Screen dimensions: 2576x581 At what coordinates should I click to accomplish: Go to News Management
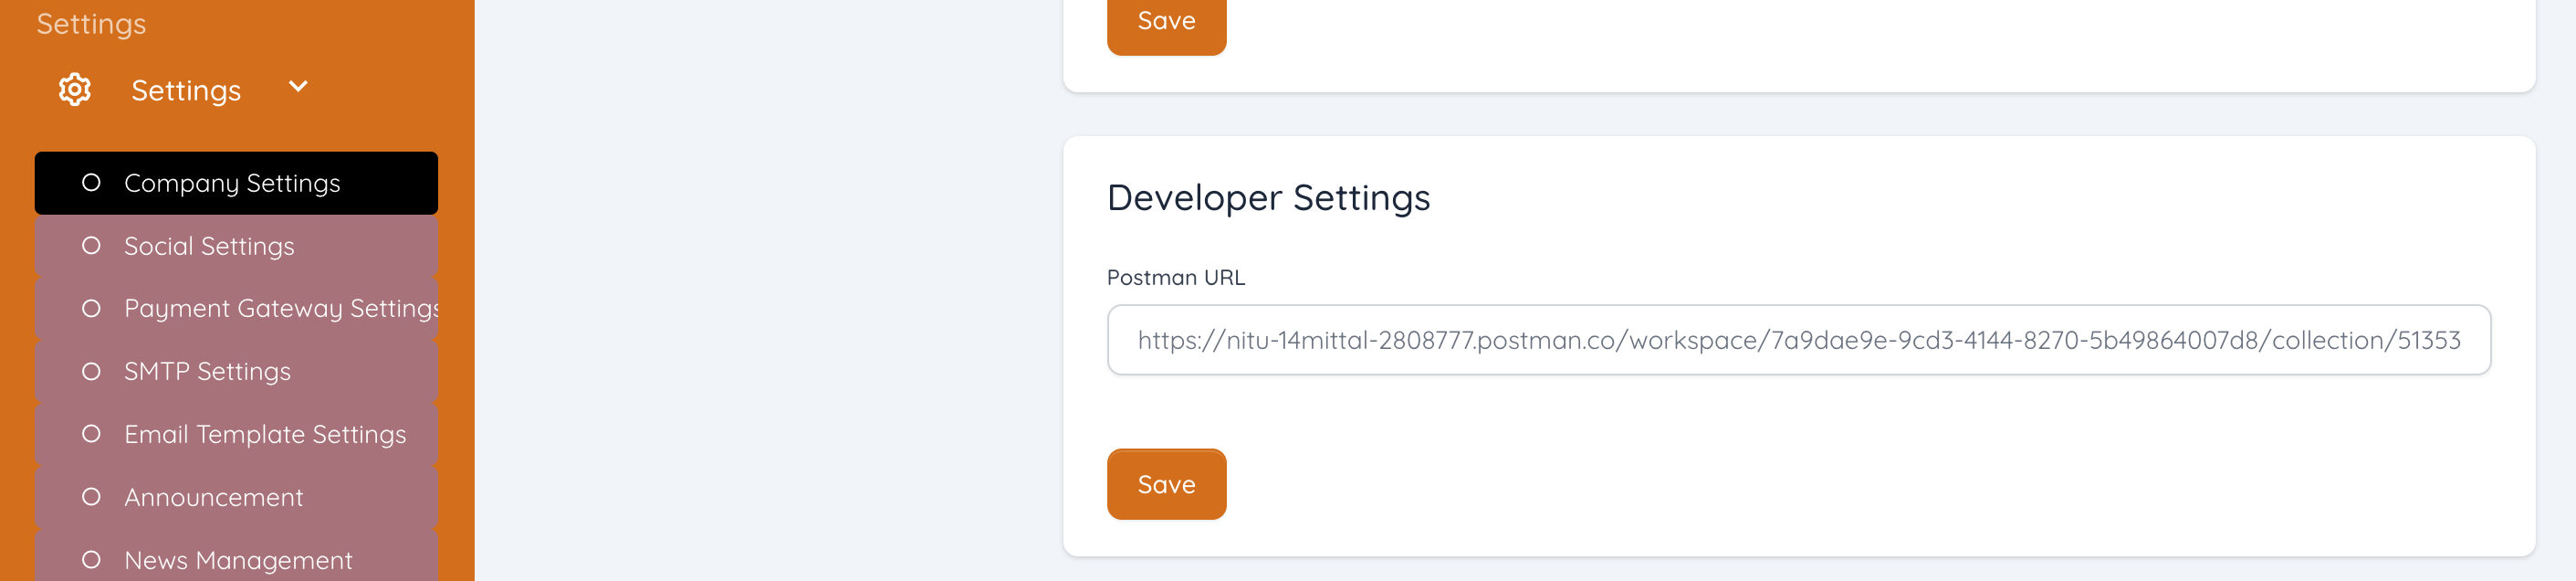click(x=238, y=560)
